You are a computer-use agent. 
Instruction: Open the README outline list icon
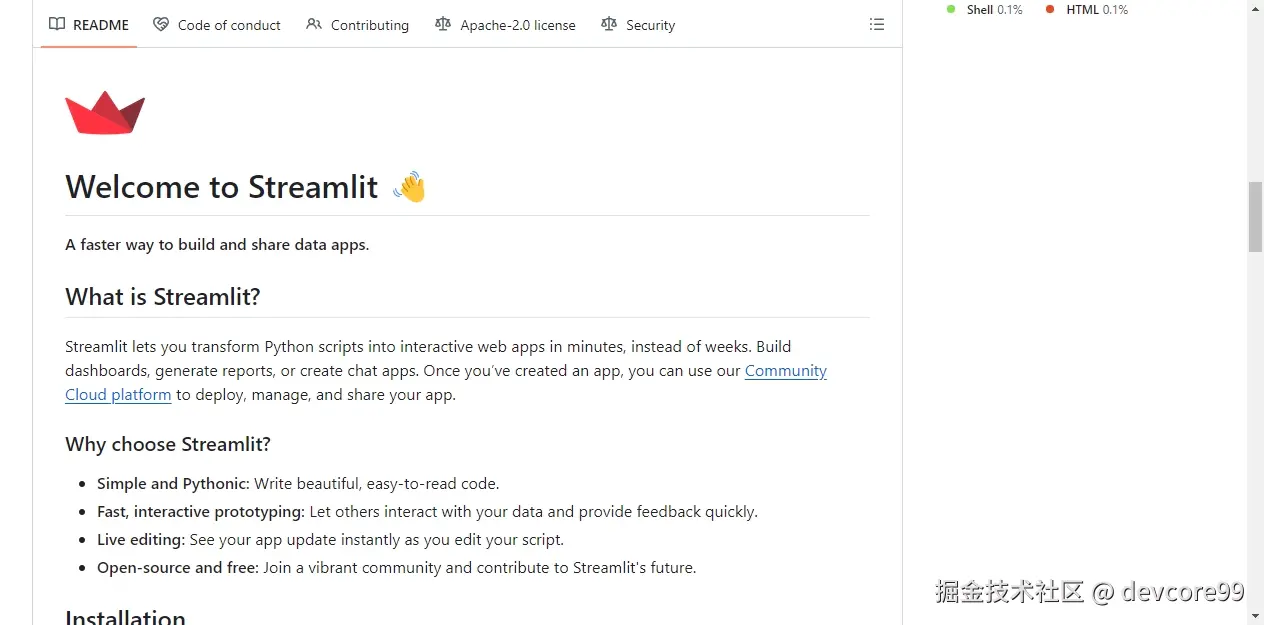point(877,24)
